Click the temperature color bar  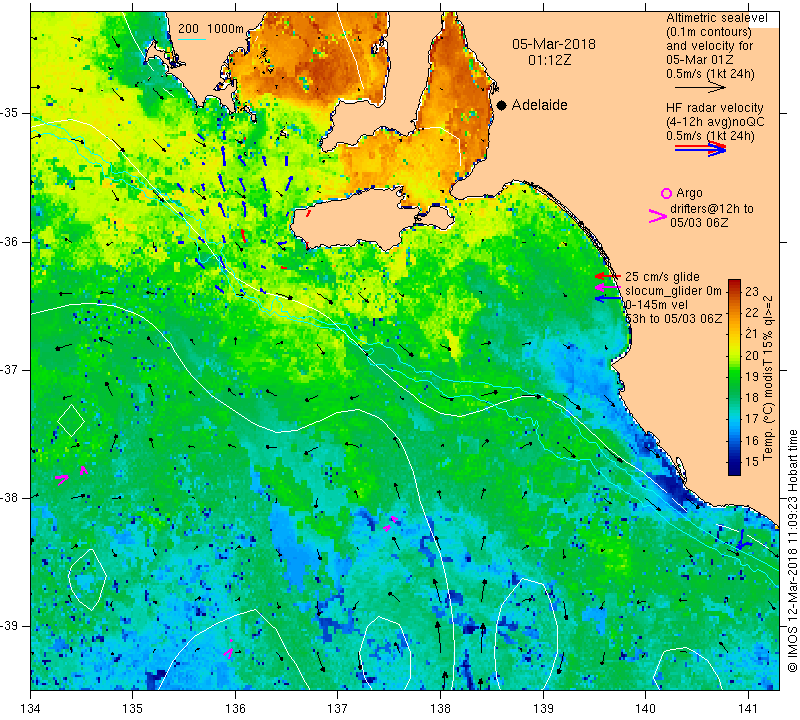tap(734, 377)
